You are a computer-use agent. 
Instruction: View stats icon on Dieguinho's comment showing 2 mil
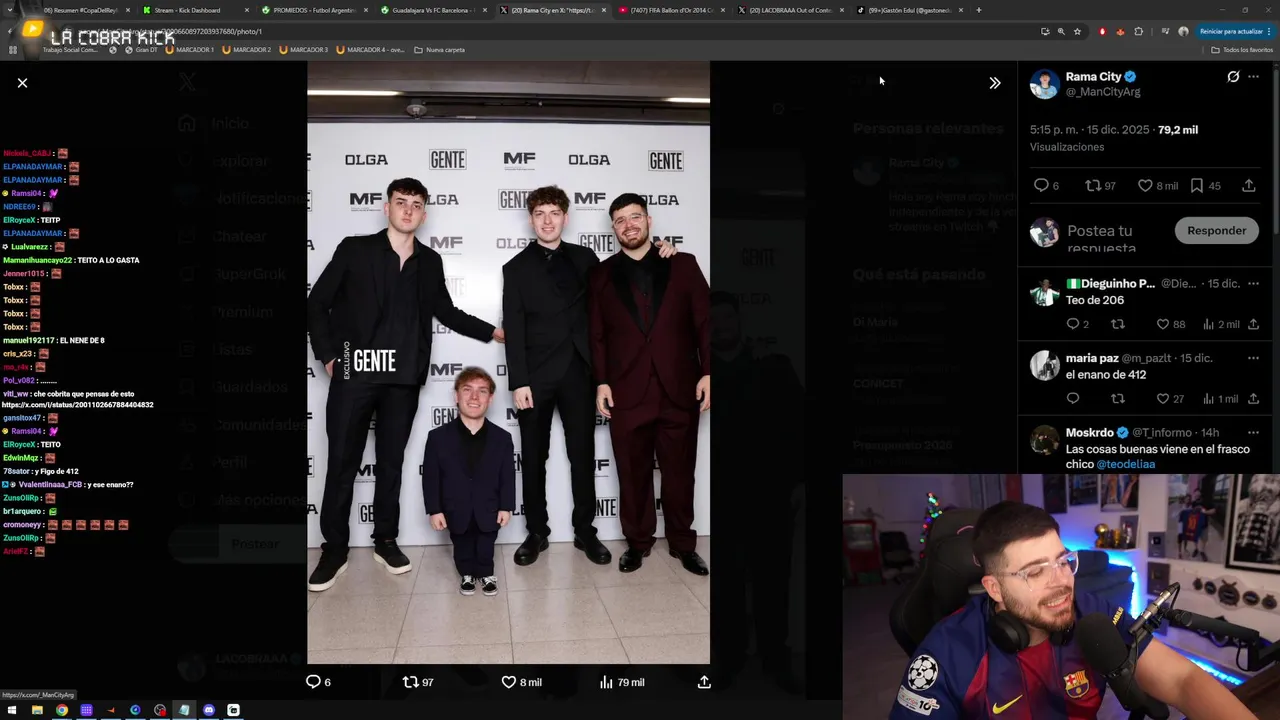(x=1208, y=324)
